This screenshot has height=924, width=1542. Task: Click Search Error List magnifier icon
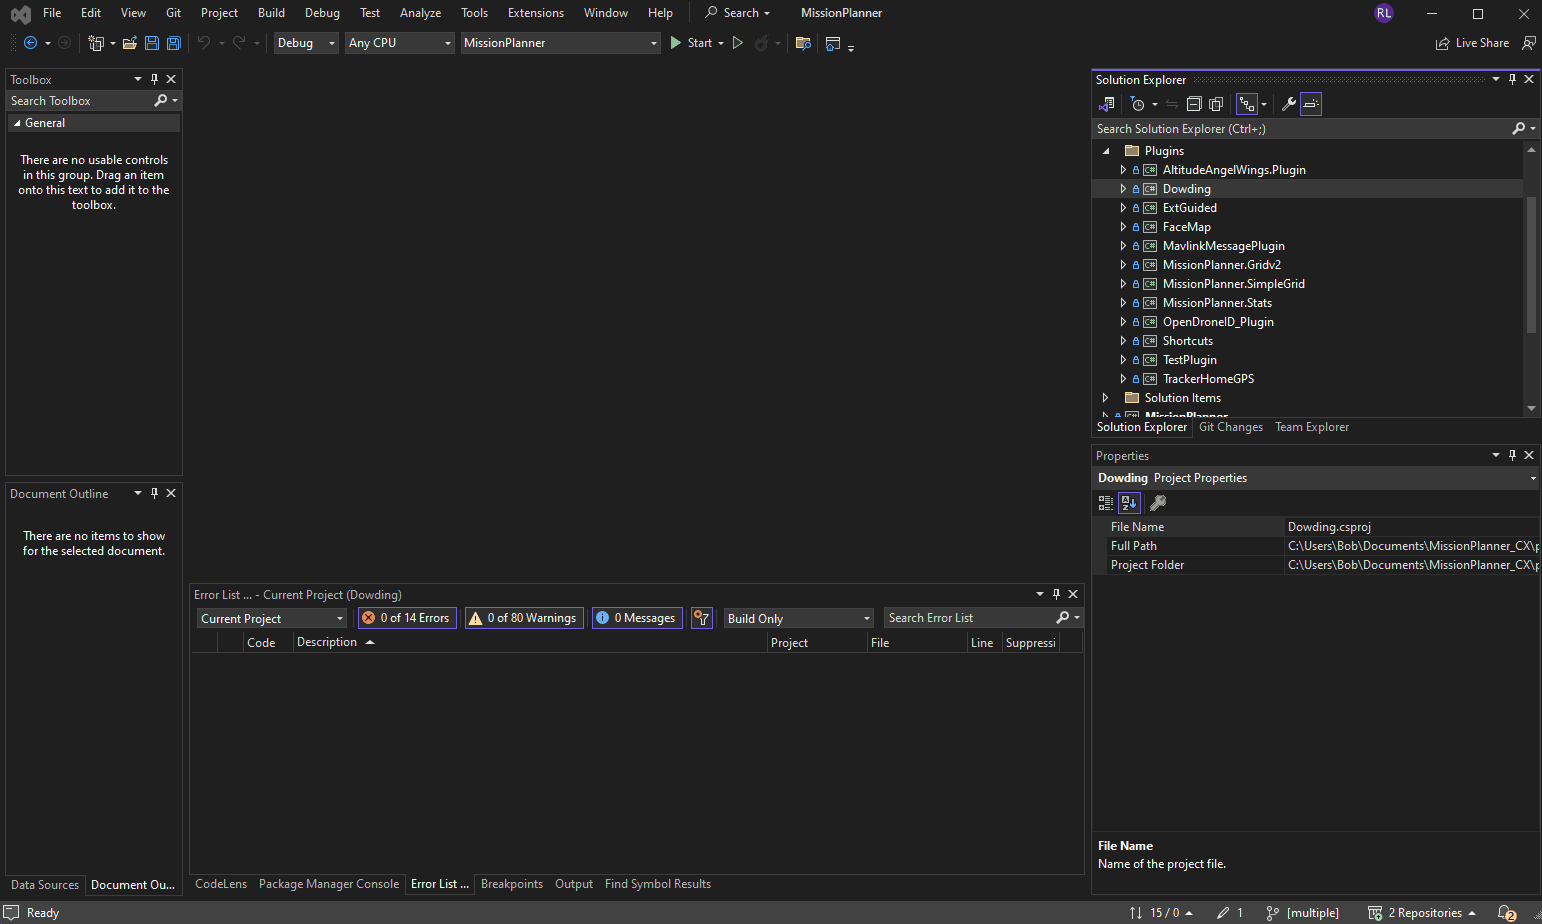(x=1063, y=618)
